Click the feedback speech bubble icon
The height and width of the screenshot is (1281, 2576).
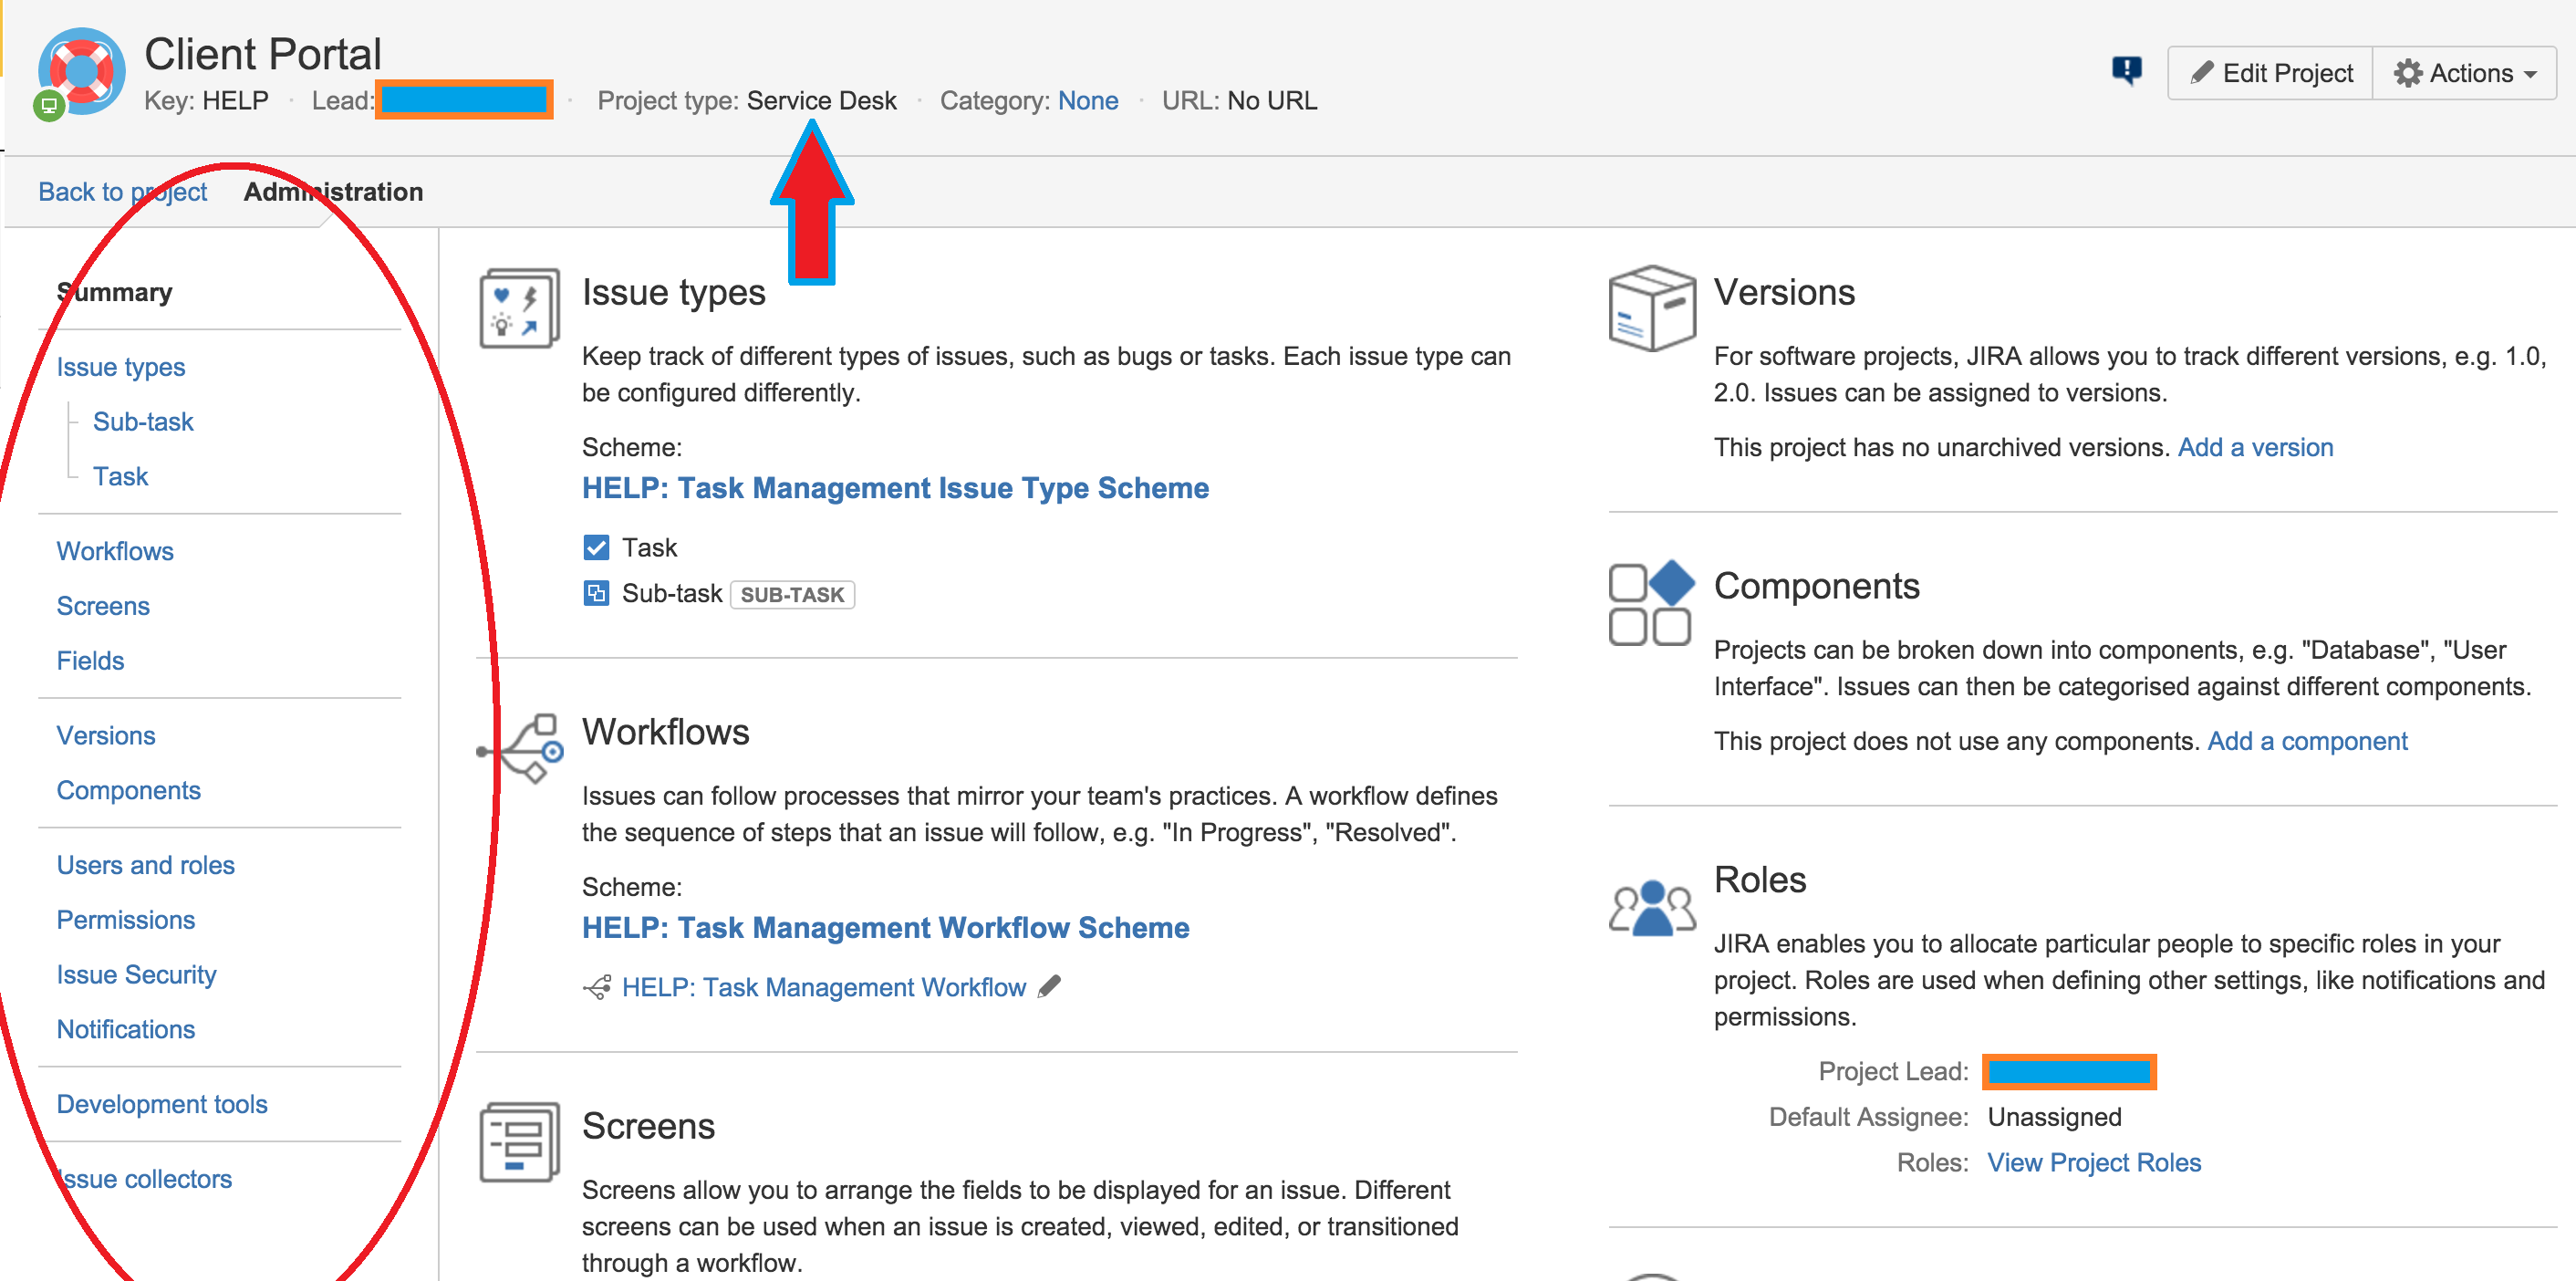point(2126,70)
